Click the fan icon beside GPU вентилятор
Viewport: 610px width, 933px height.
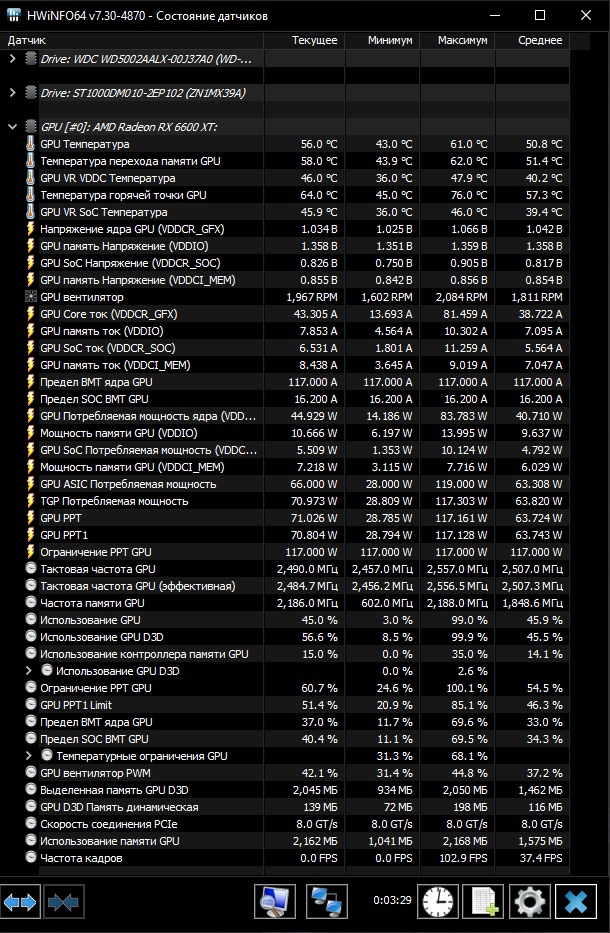[31, 297]
